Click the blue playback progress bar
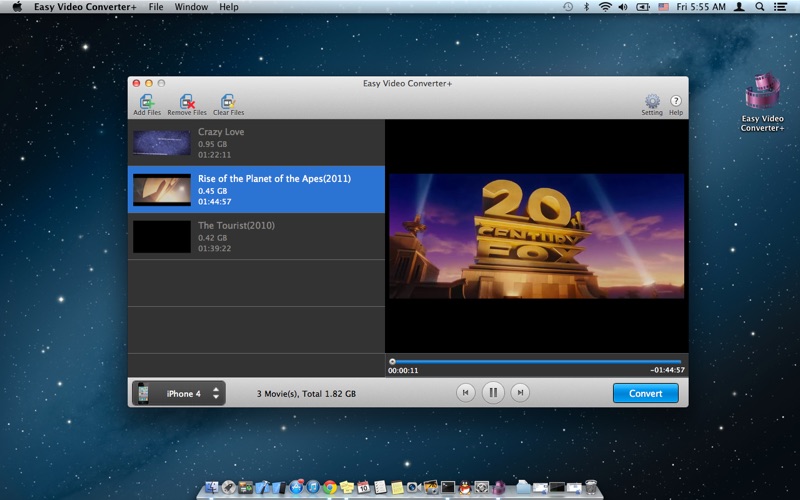Screen dimensions: 800x500 coord(538,362)
